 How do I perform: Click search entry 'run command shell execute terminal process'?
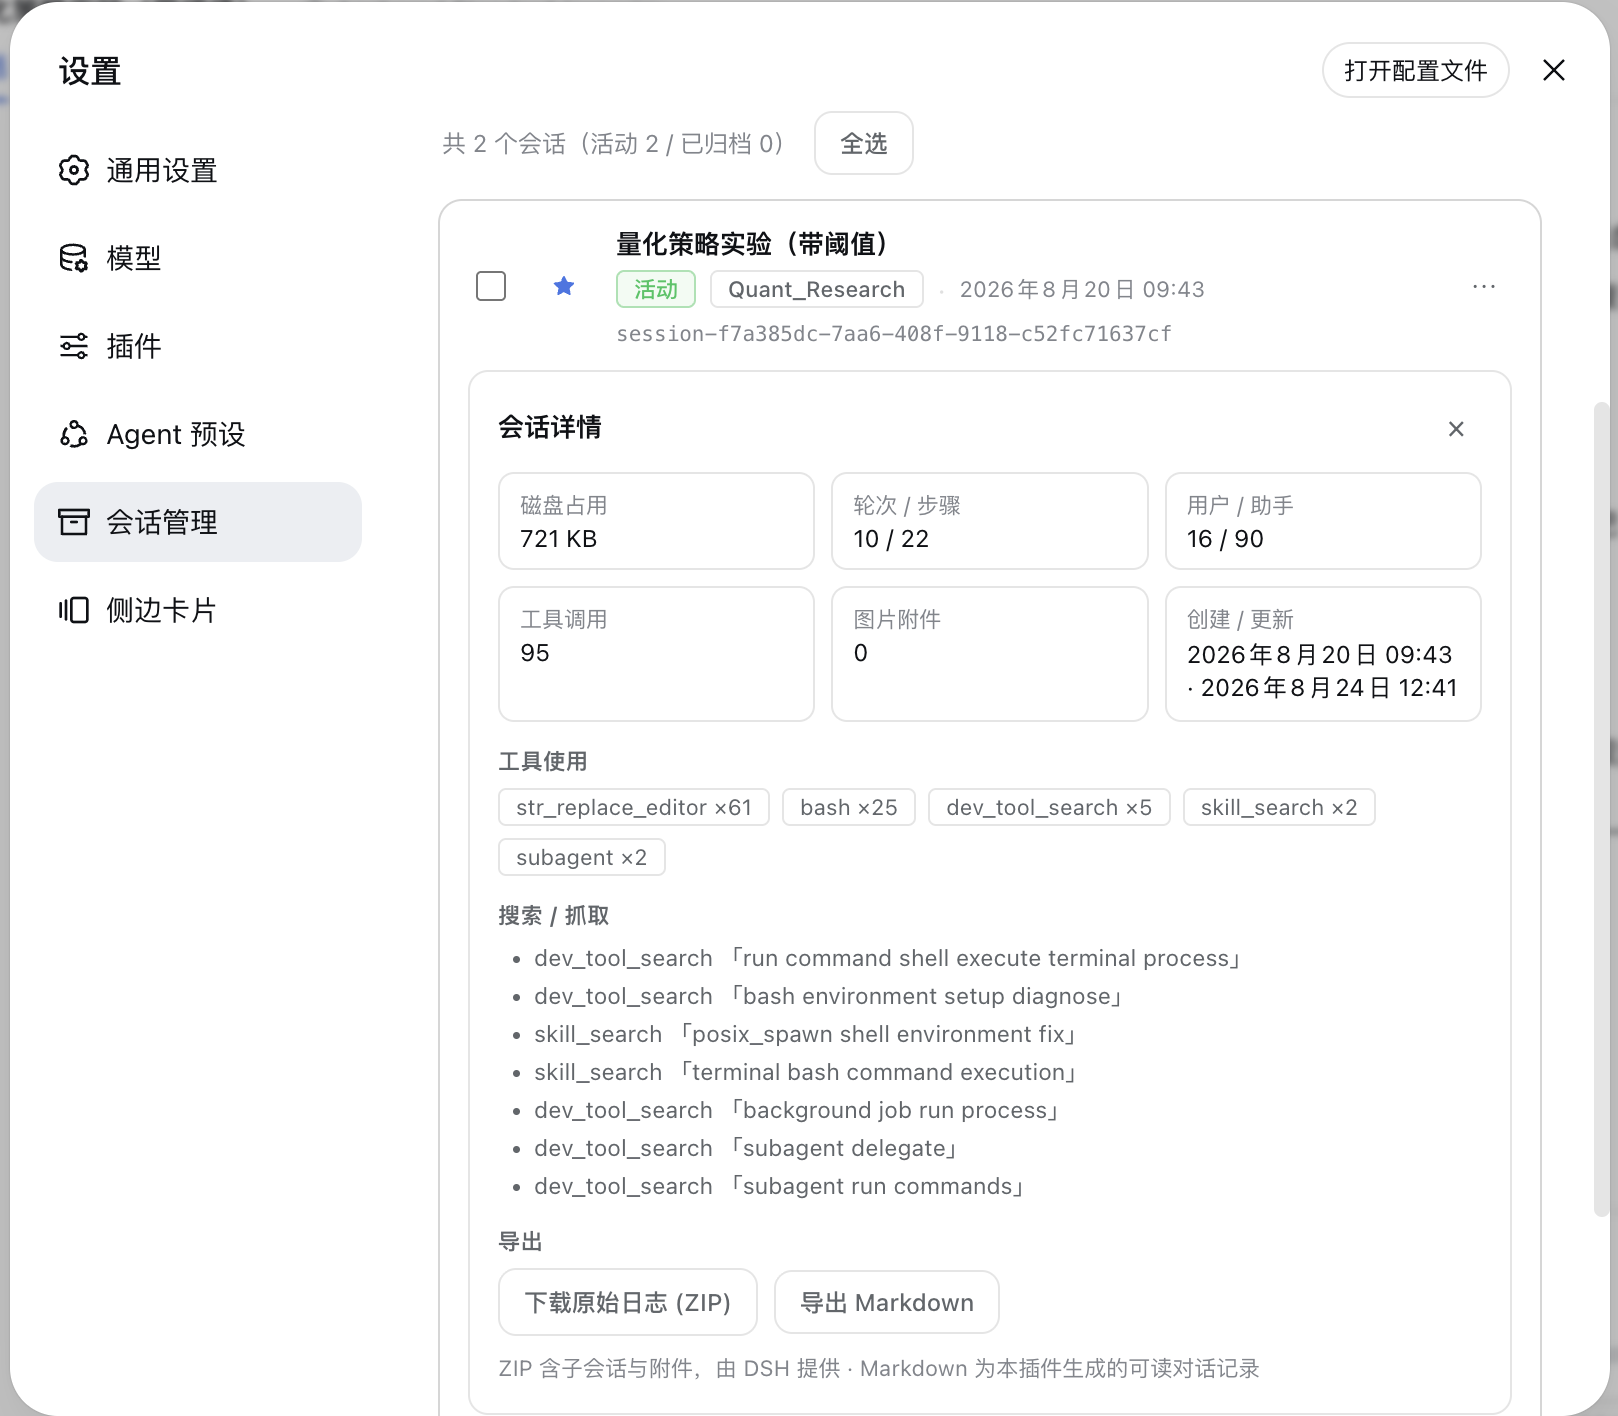887,958
